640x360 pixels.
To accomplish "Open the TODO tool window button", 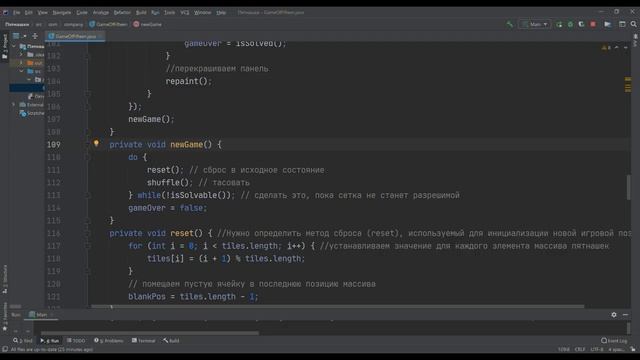I will (x=76, y=340).
